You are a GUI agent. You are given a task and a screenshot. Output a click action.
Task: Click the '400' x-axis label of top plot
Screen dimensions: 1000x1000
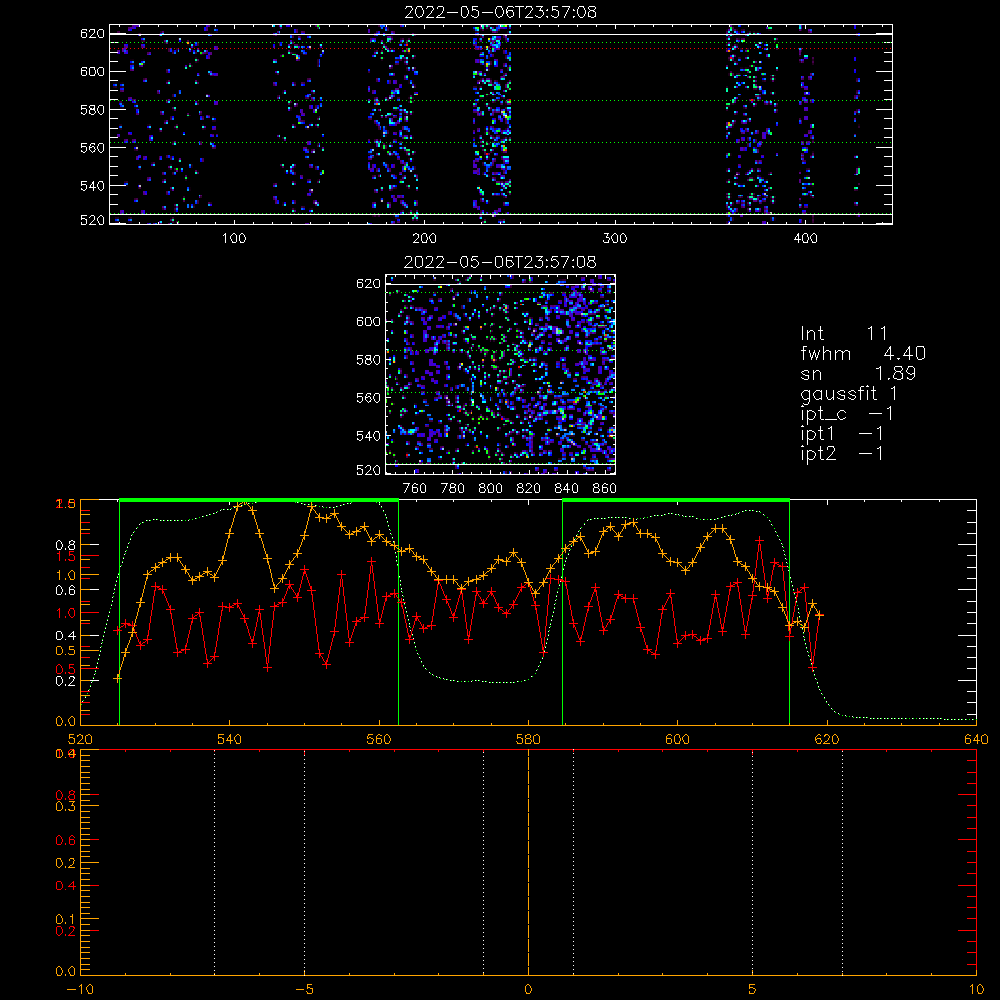pyautogui.click(x=805, y=239)
